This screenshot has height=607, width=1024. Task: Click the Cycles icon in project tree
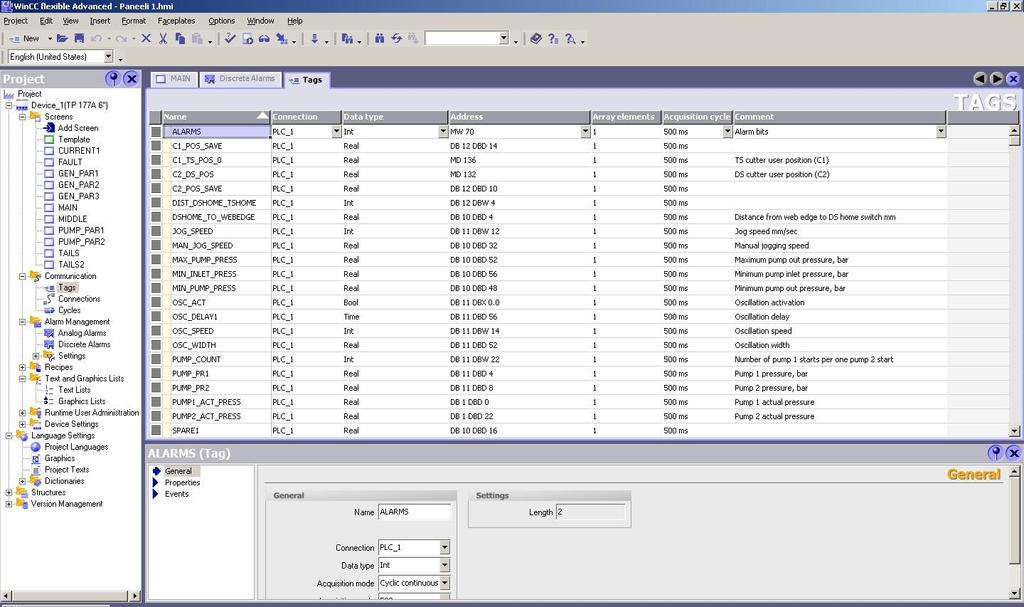click(49, 310)
